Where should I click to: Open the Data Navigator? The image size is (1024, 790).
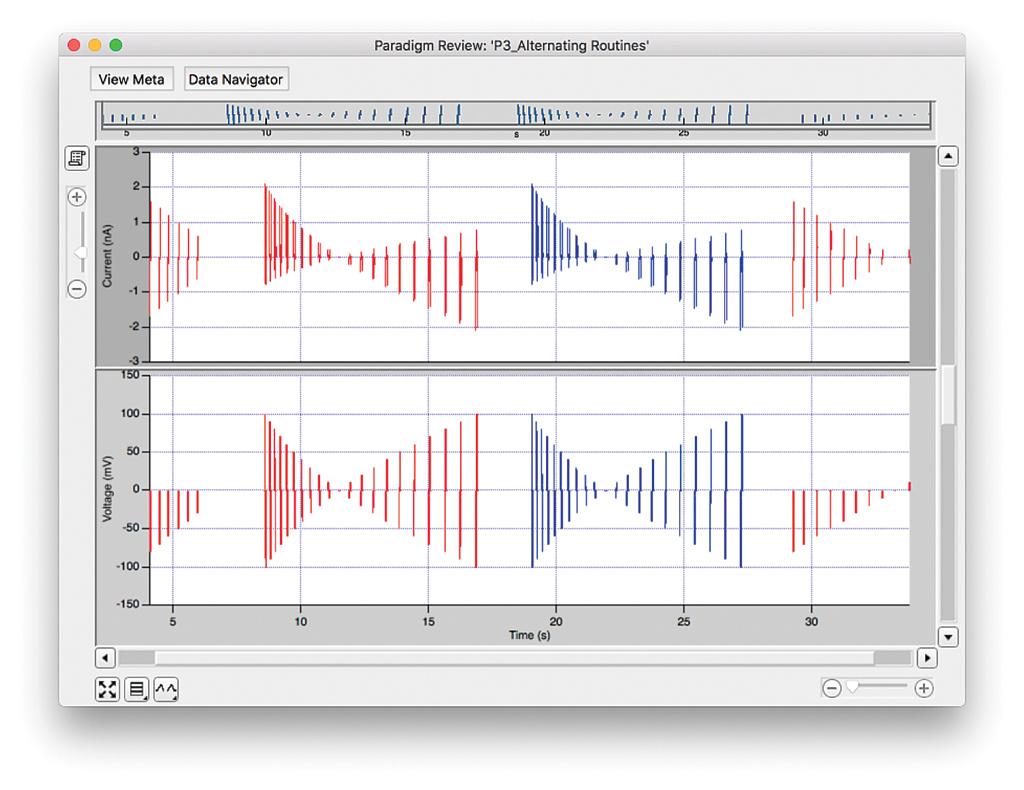coord(236,79)
